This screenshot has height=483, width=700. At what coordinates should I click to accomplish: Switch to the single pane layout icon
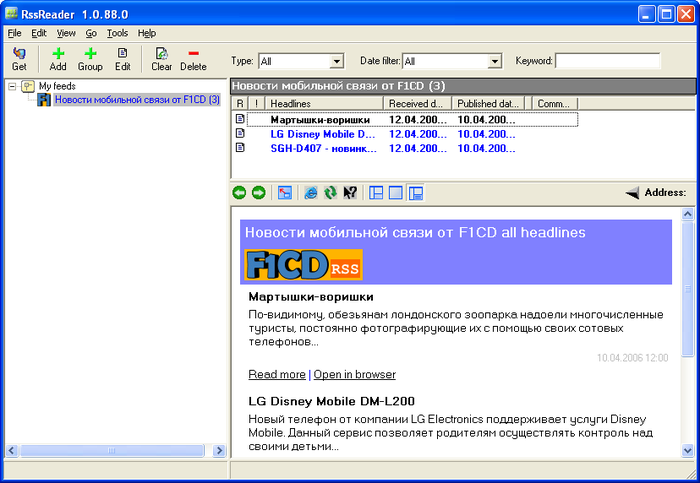396,193
